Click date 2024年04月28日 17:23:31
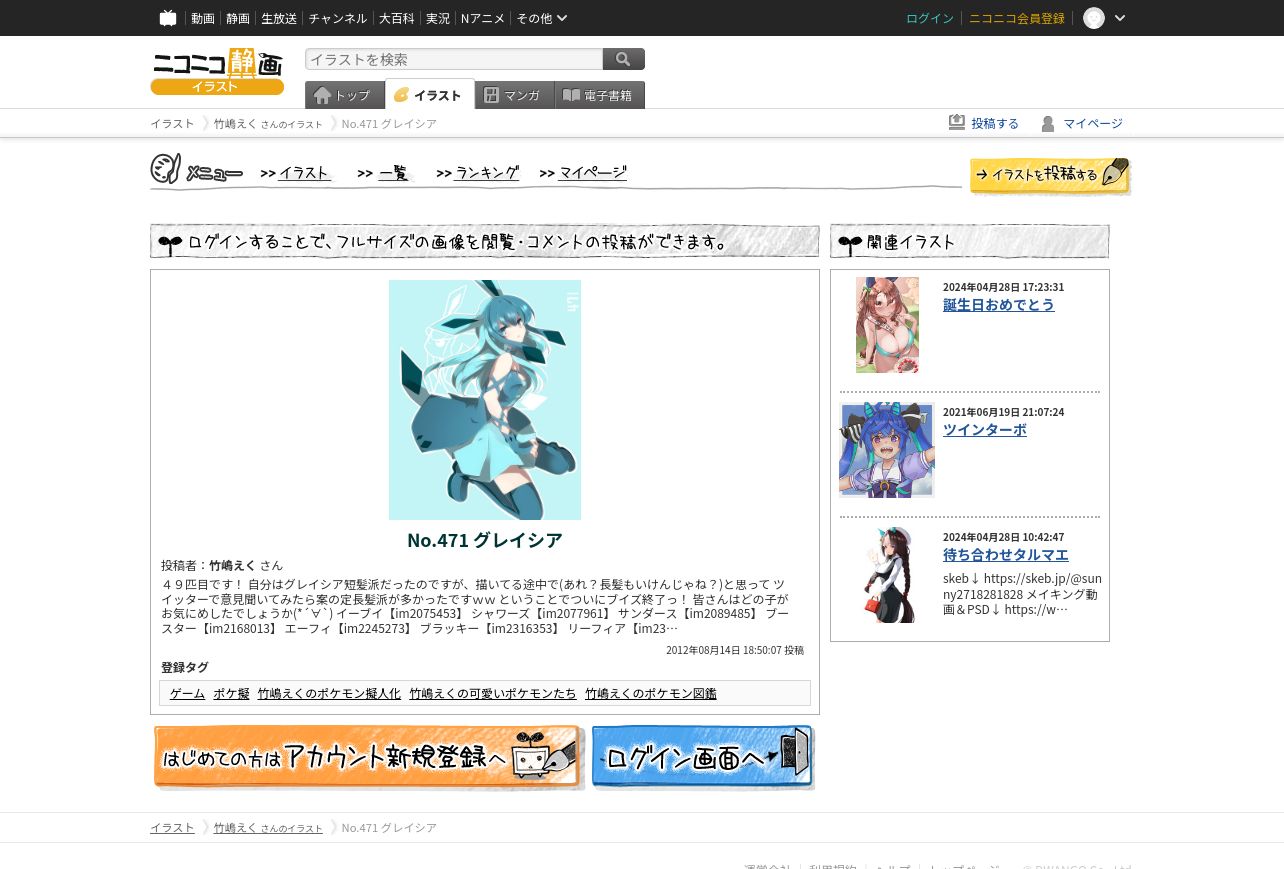Screen dimensions: 1284x869 pyautogui.click(x=1003, y=287)
